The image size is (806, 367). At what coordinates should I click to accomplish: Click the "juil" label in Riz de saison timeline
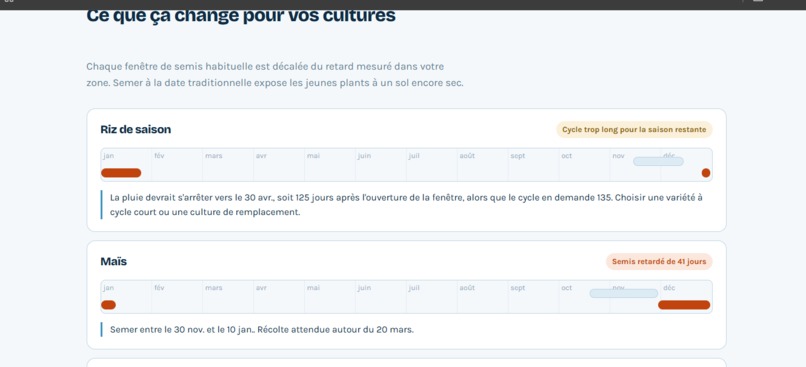tap(414, 156)
